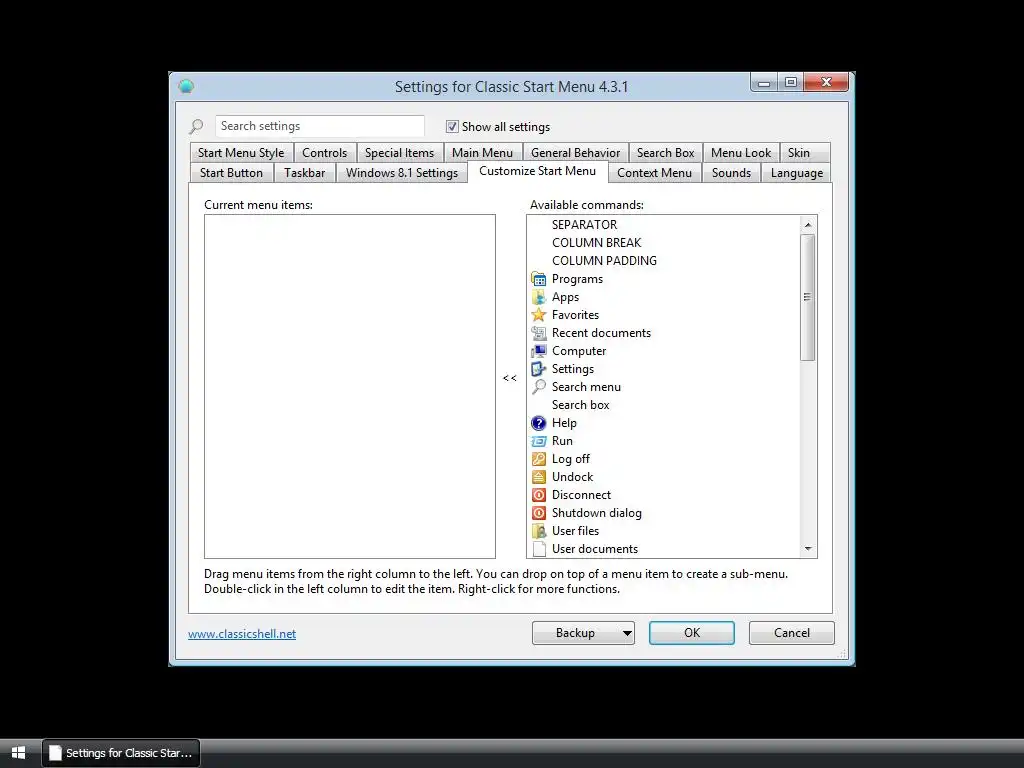Click into the Search settings field
This screenshot has height=768, width=1024.
pyautogui.click(x=319, y=126)
